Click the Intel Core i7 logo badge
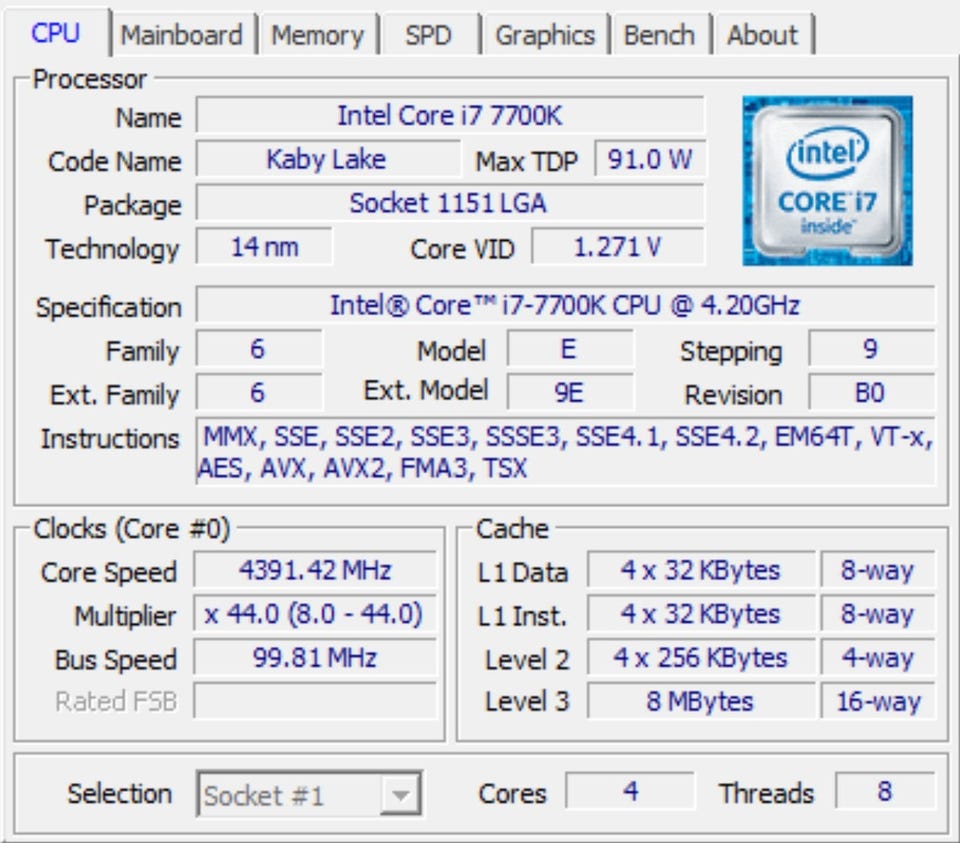The width and height of the screenshot is (960, 843). [x=827, y=181]
